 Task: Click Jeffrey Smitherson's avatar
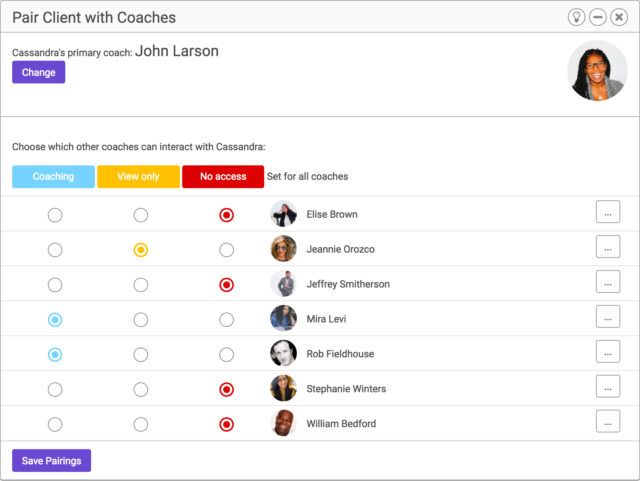(284, 284)
